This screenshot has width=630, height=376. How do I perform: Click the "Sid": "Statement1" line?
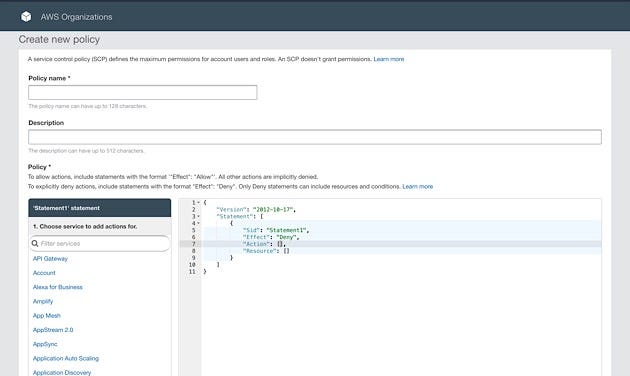276,230
